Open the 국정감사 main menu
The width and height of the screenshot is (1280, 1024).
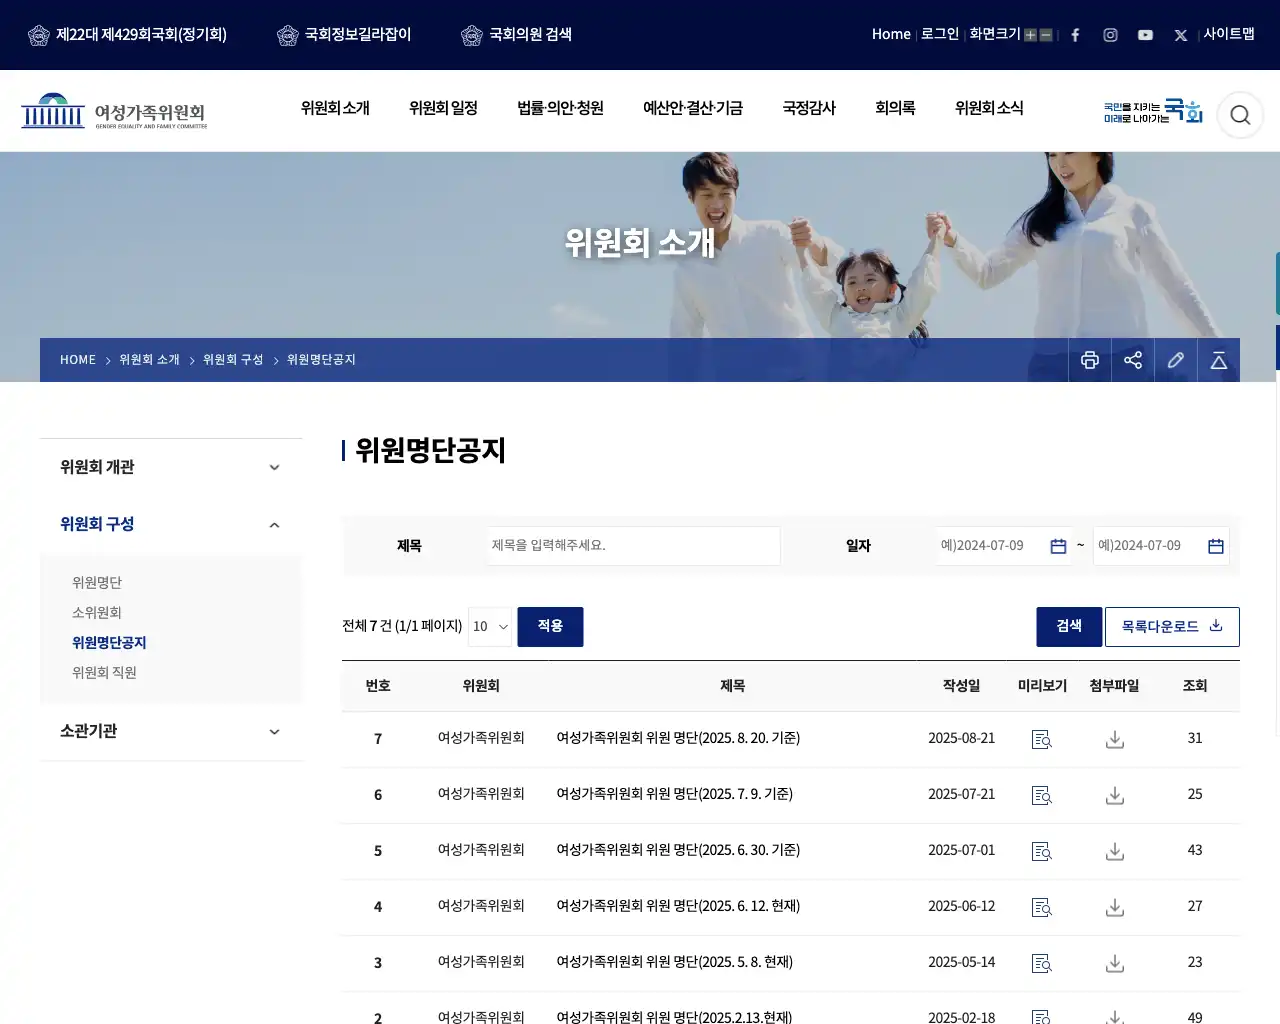coord(809,108)
